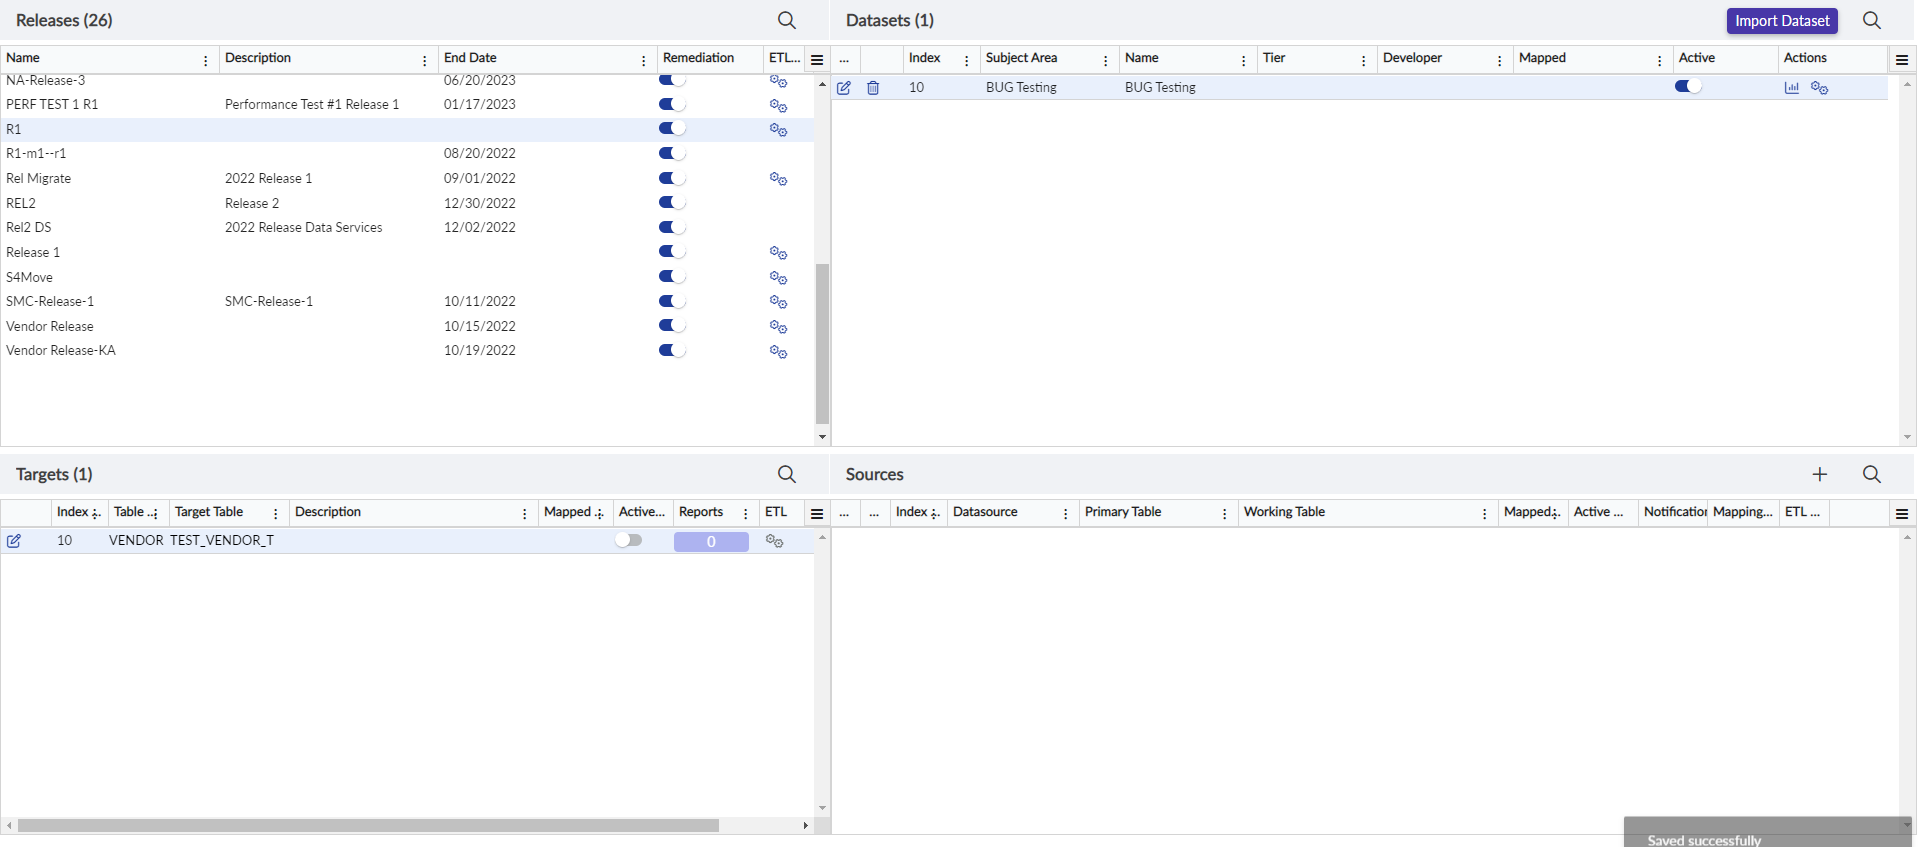Open search in Sources panel
The image size is (1920, 847).
click(1872, 474)
